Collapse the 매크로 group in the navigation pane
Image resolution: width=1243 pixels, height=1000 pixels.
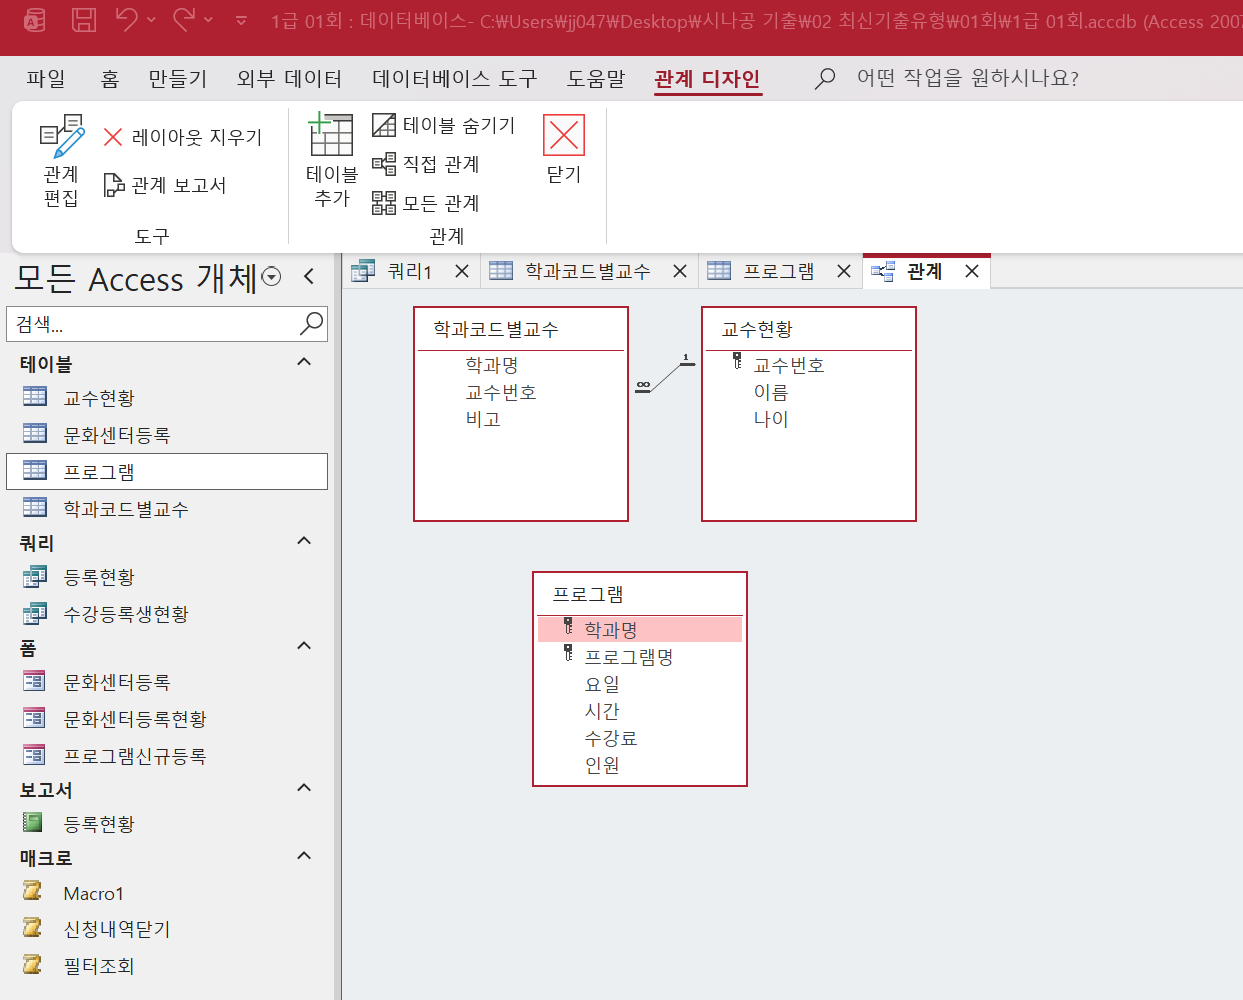[304, 856]
